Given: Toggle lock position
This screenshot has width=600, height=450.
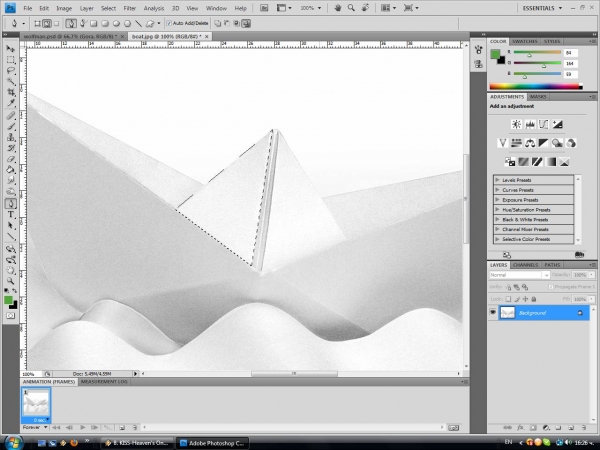Looking at the screenshot, I should (x=525, y=299).
